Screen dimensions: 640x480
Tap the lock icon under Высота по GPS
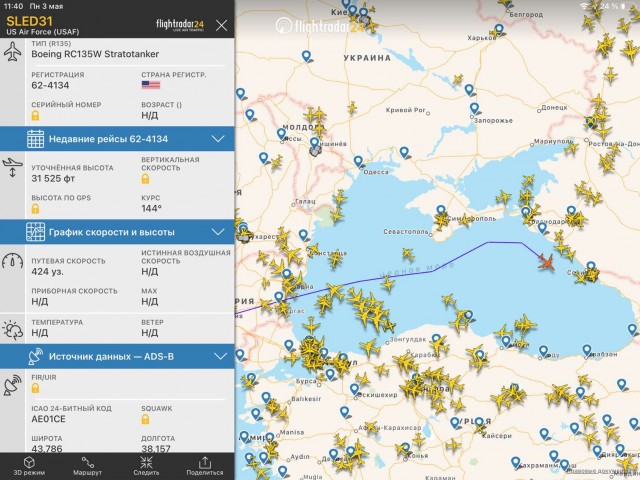pyautogui.click(x=36, y=209)
